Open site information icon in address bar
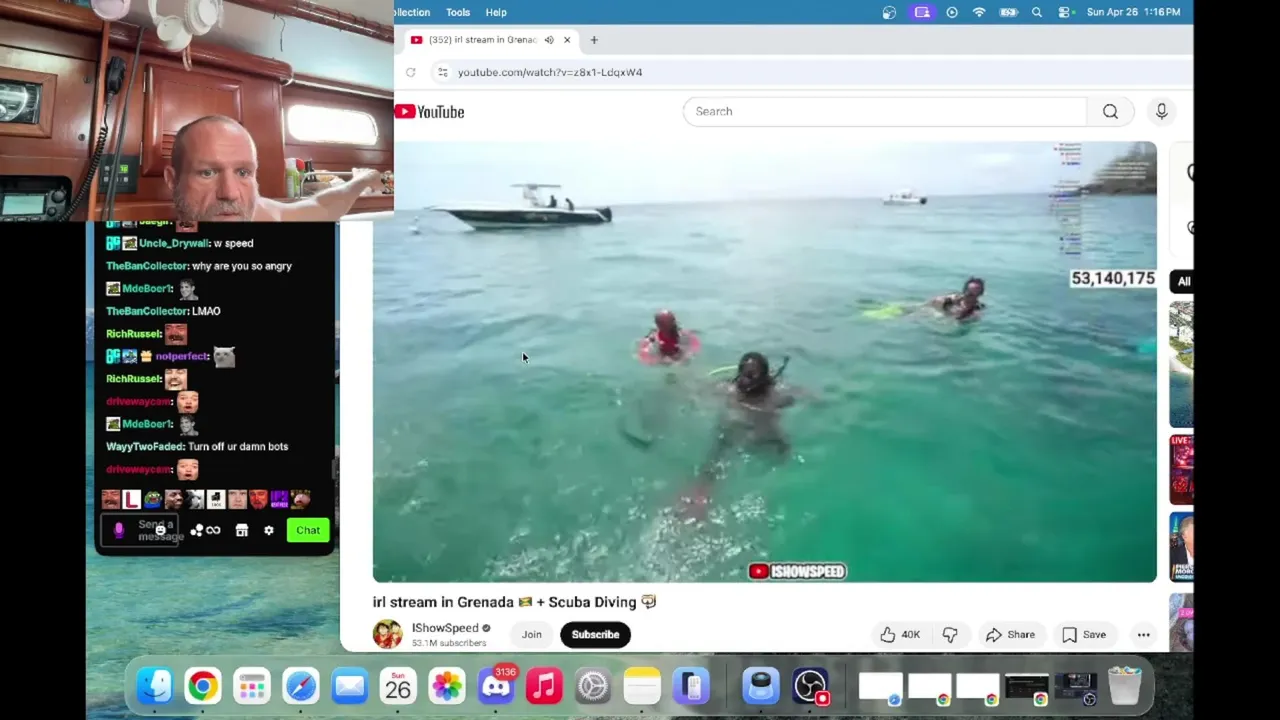 pos(442,72)
